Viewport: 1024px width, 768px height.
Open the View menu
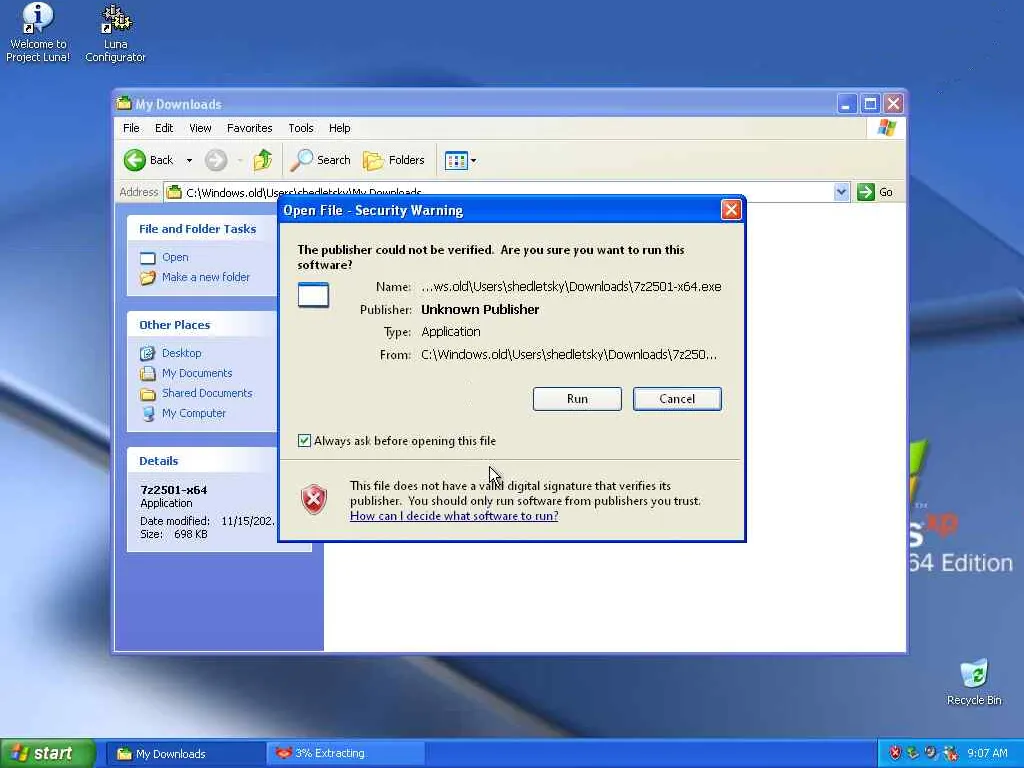(x=200, y=128)
